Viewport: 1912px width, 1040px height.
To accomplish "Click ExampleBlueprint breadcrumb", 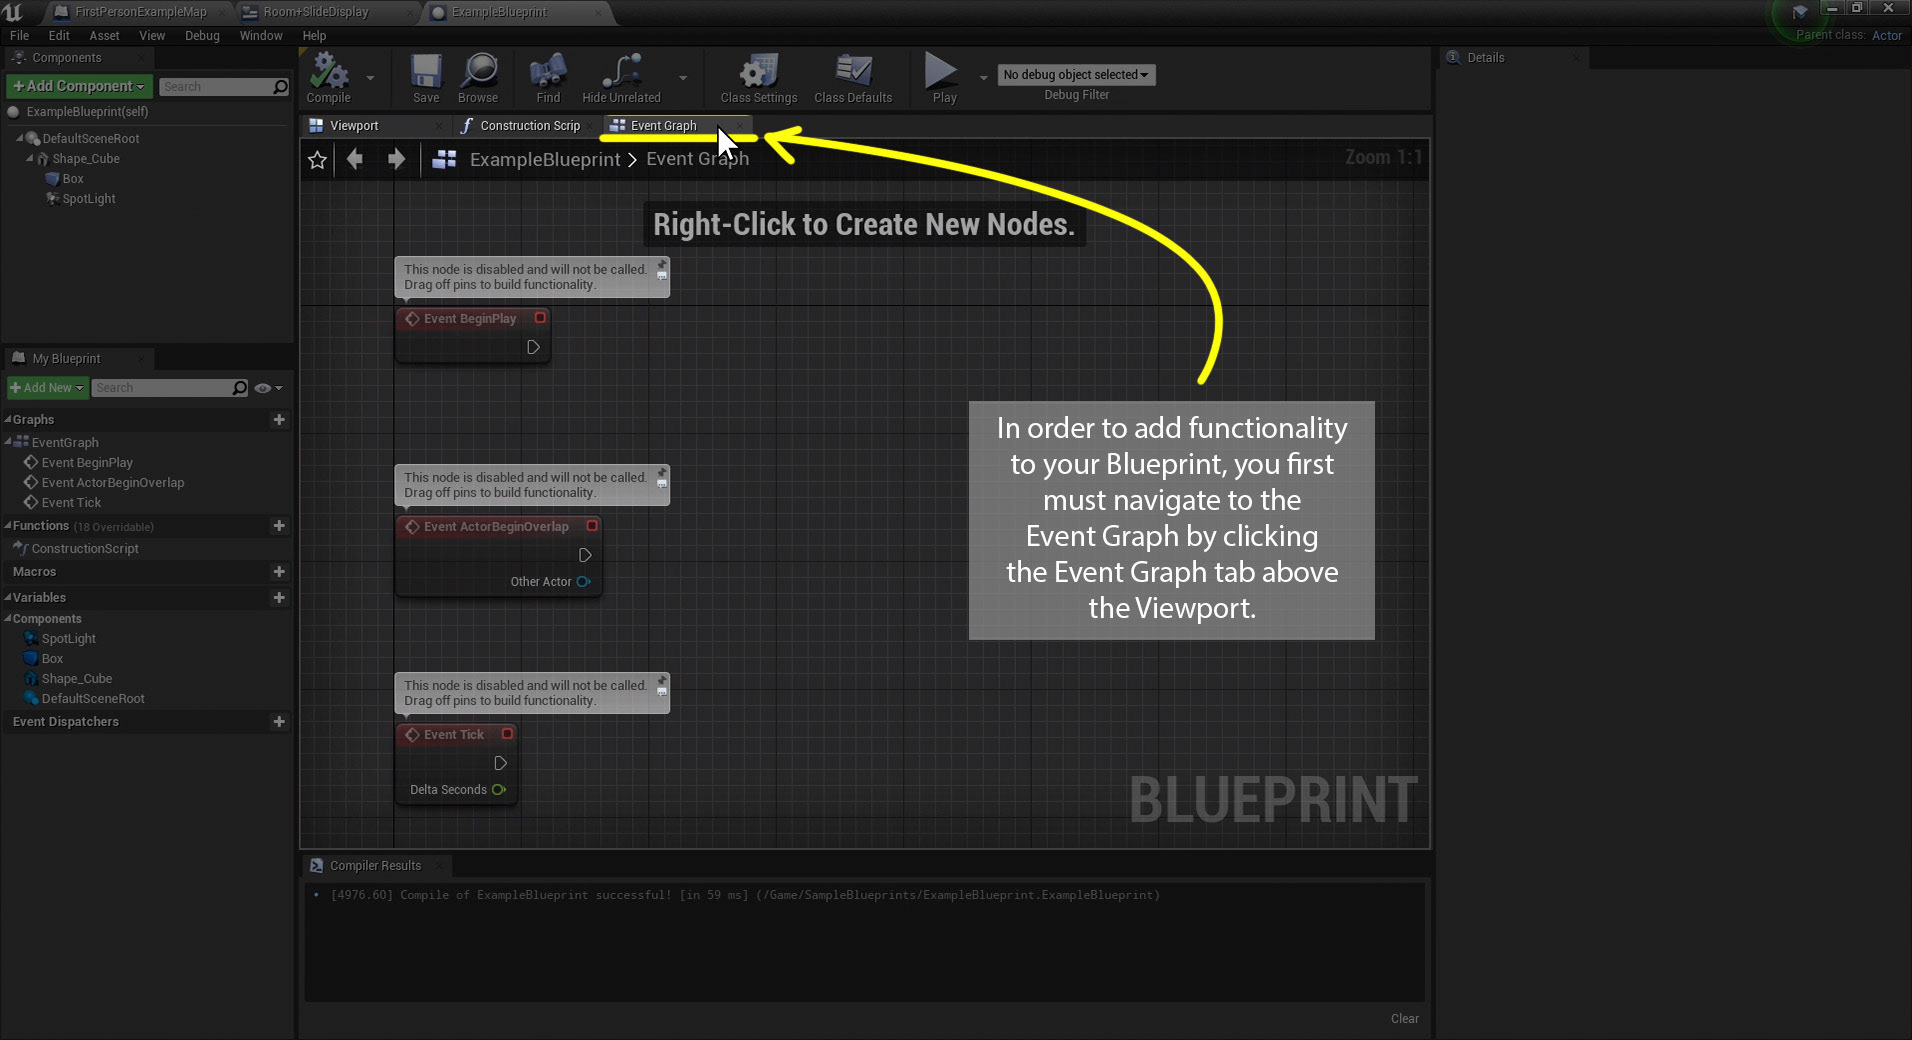I will pos(545,160).
